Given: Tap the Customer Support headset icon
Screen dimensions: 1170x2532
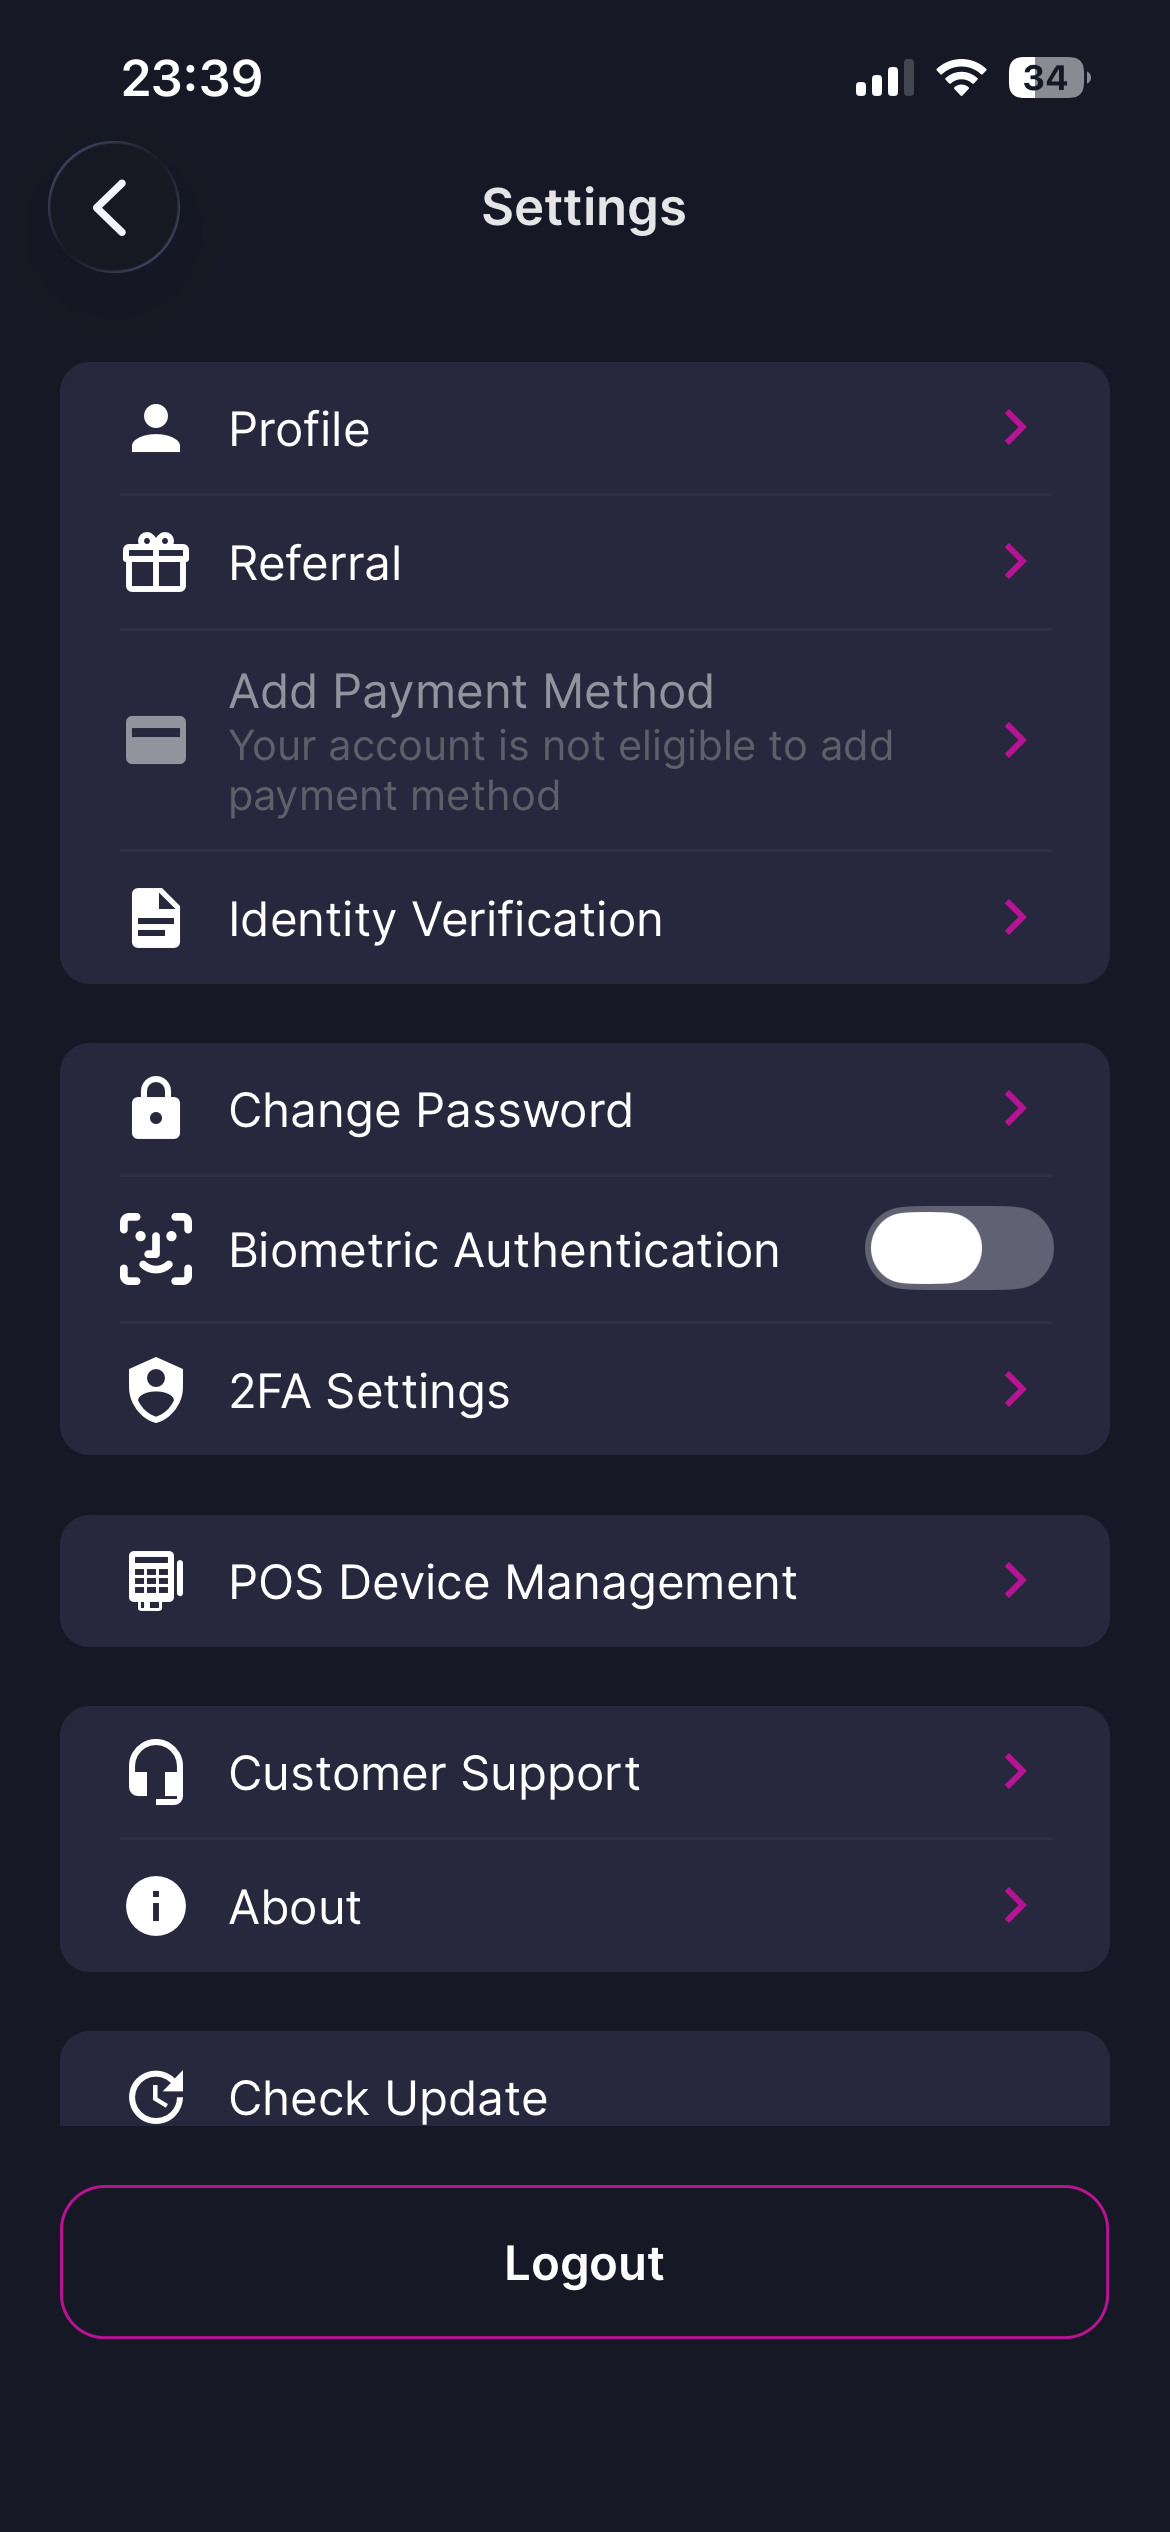Looking at the screenshot, I should (156, 1772).
